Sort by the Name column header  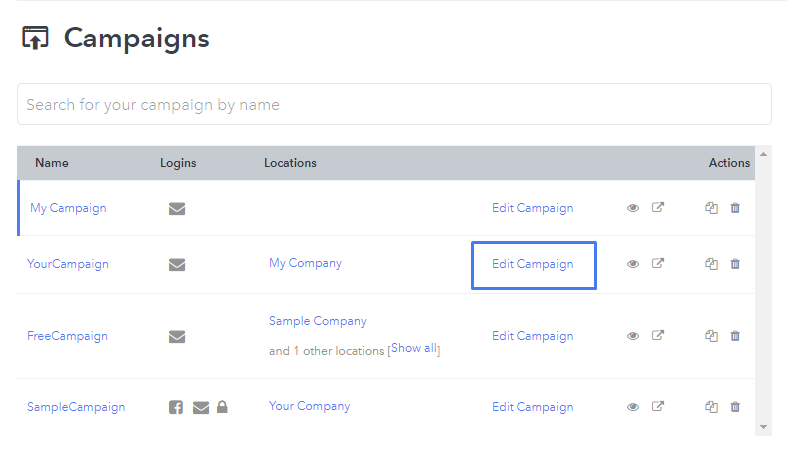52,163
